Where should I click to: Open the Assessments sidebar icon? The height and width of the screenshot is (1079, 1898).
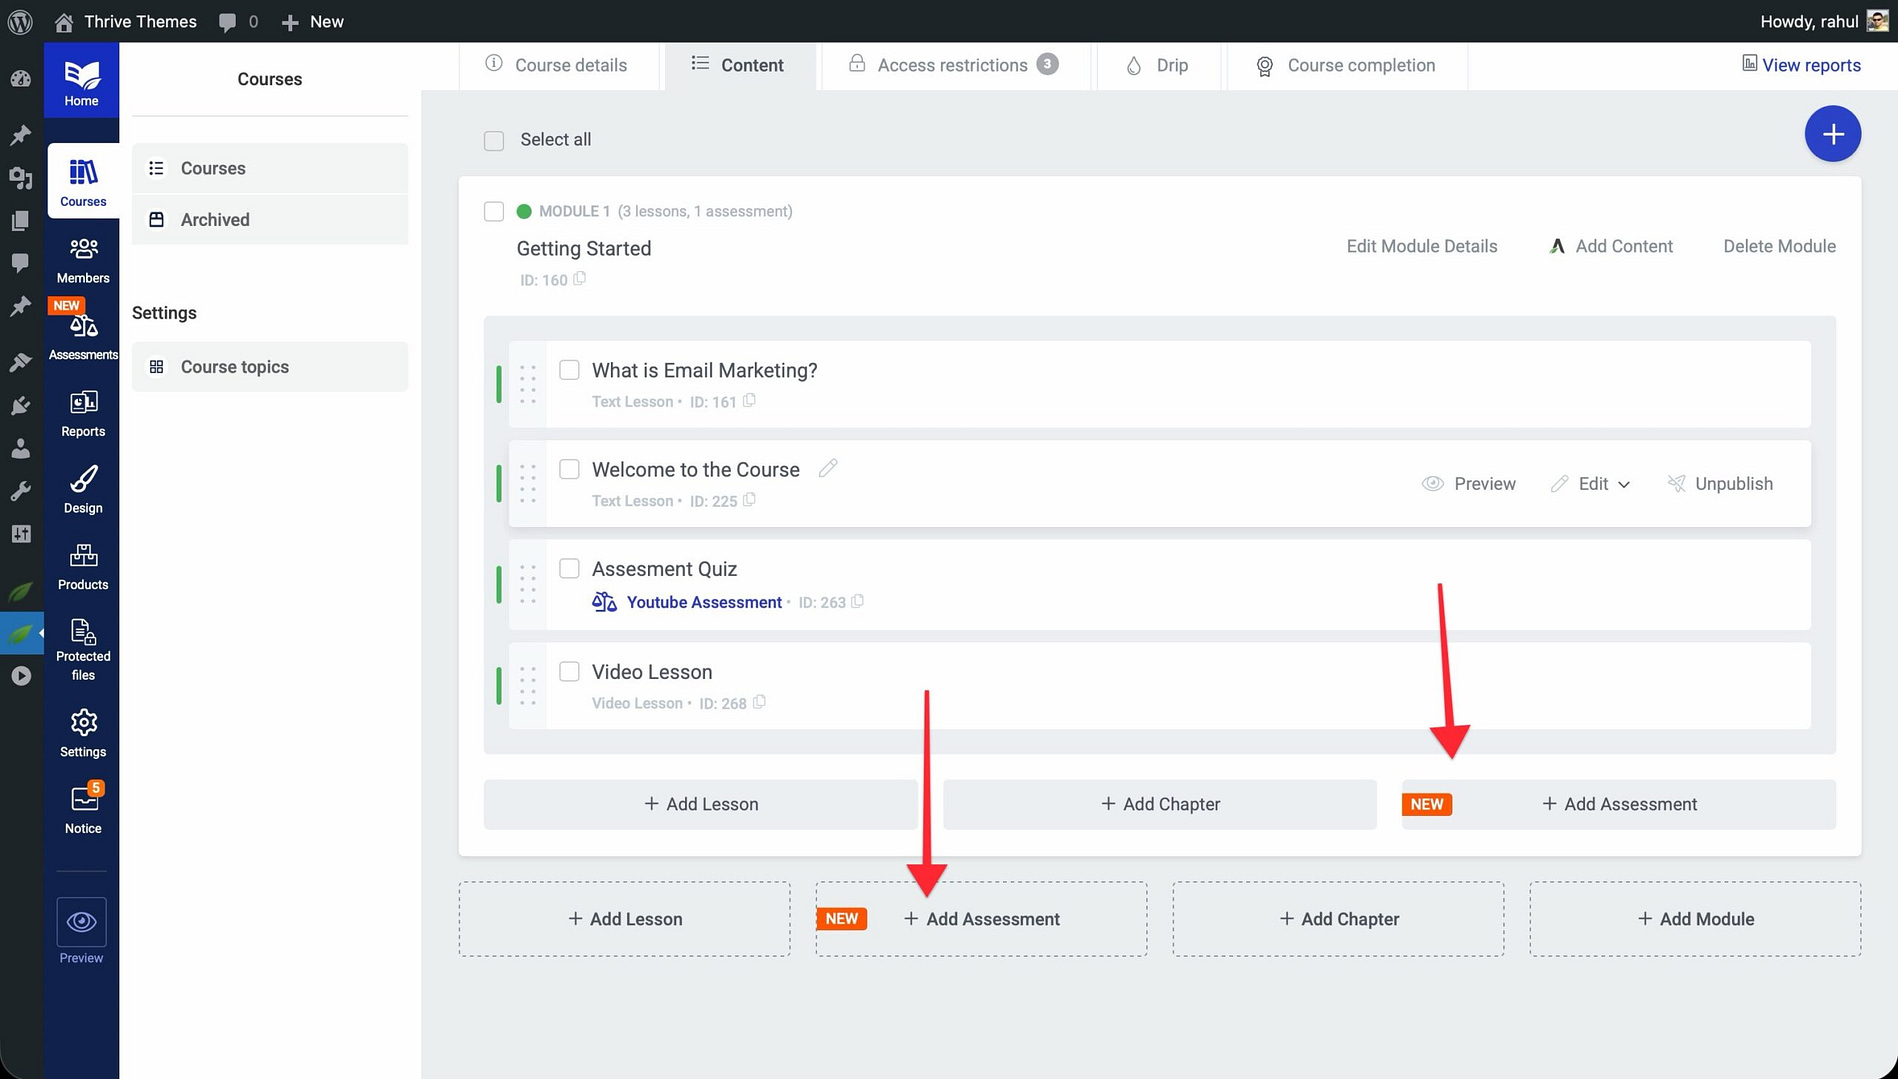click(x=83, y=328)
